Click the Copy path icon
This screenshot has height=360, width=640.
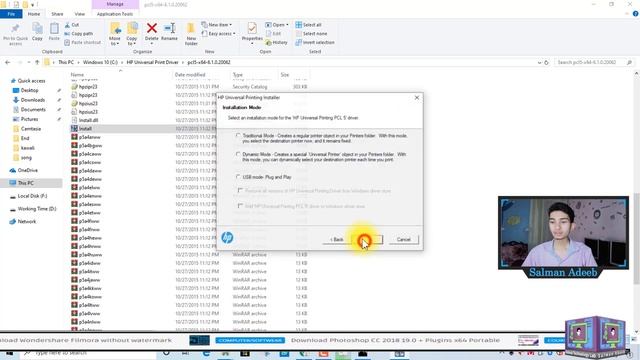coord(67,33)
